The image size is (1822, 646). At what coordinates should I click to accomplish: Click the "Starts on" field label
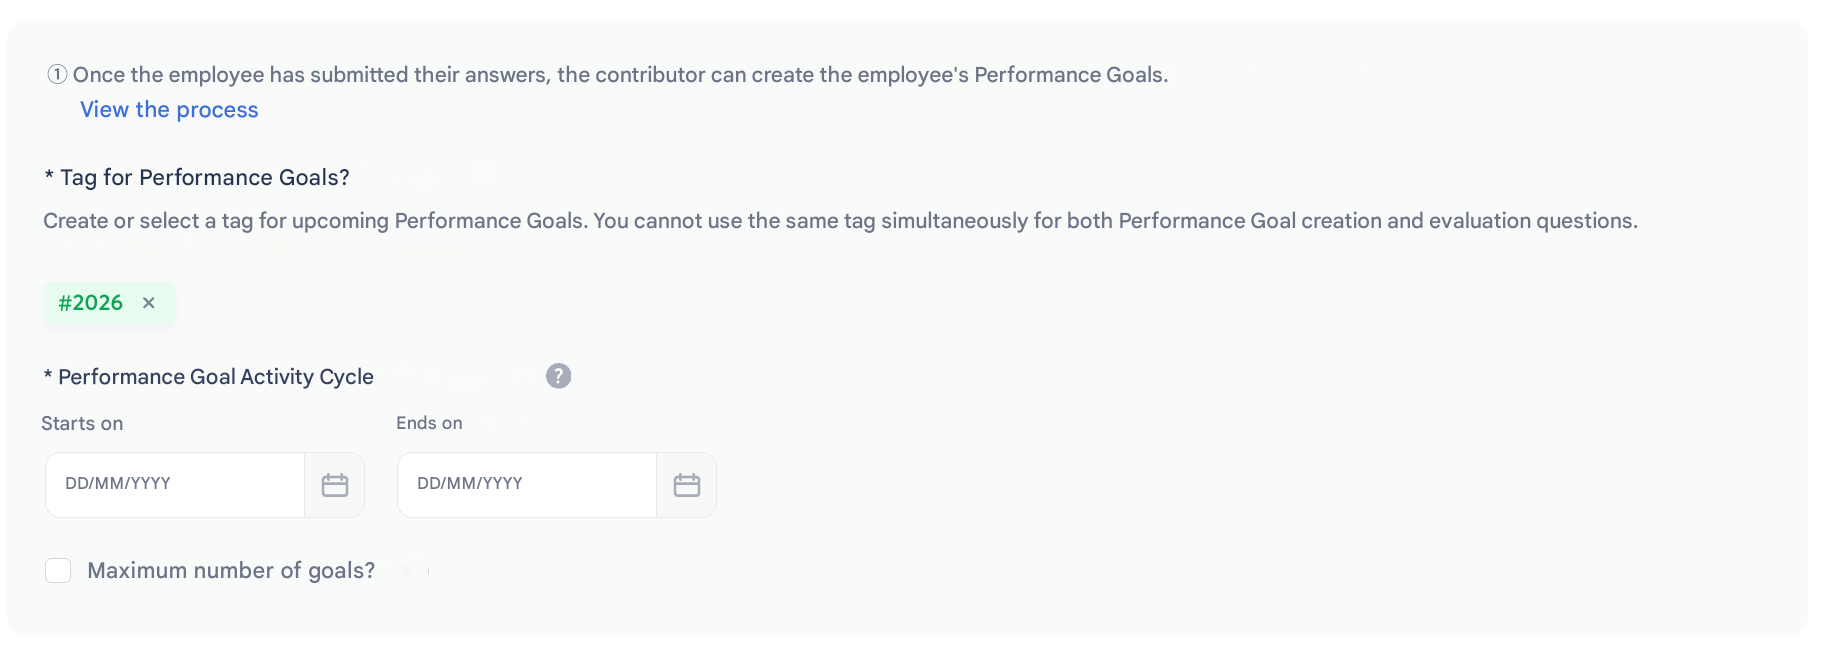click(82, 424)
